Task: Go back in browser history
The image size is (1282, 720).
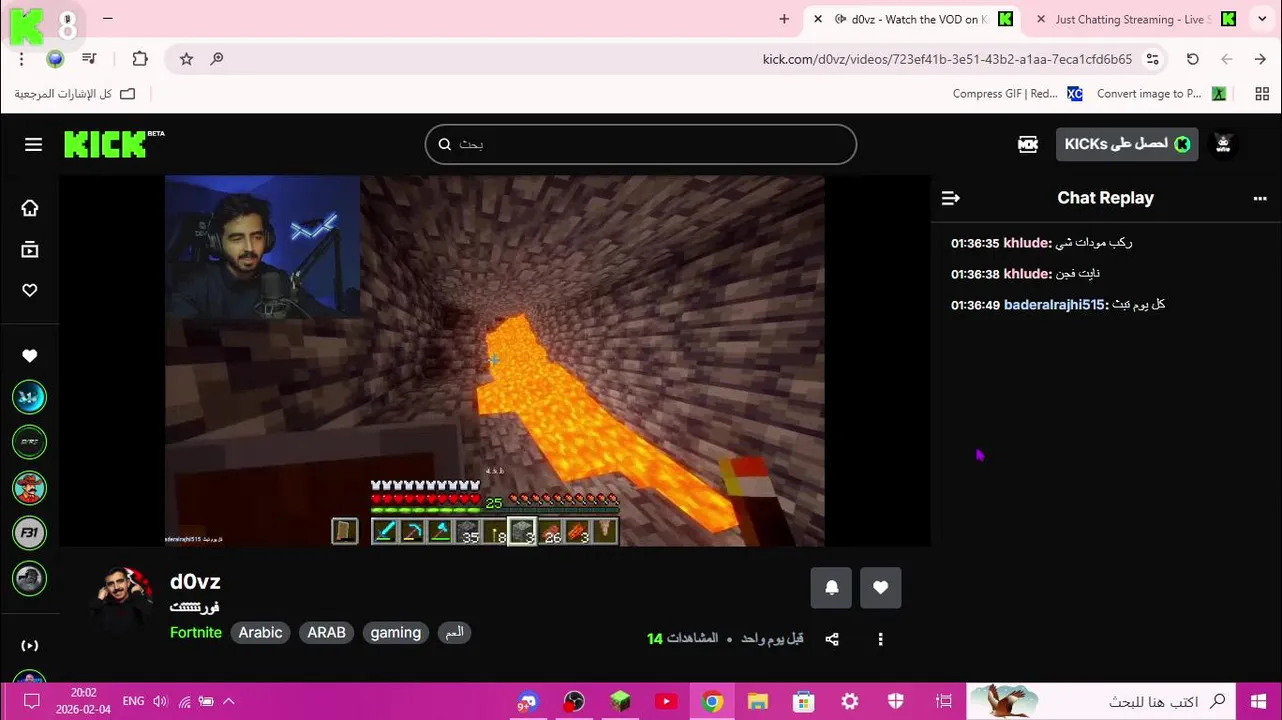Action: pyautogui.click(x=1260, y=59)
